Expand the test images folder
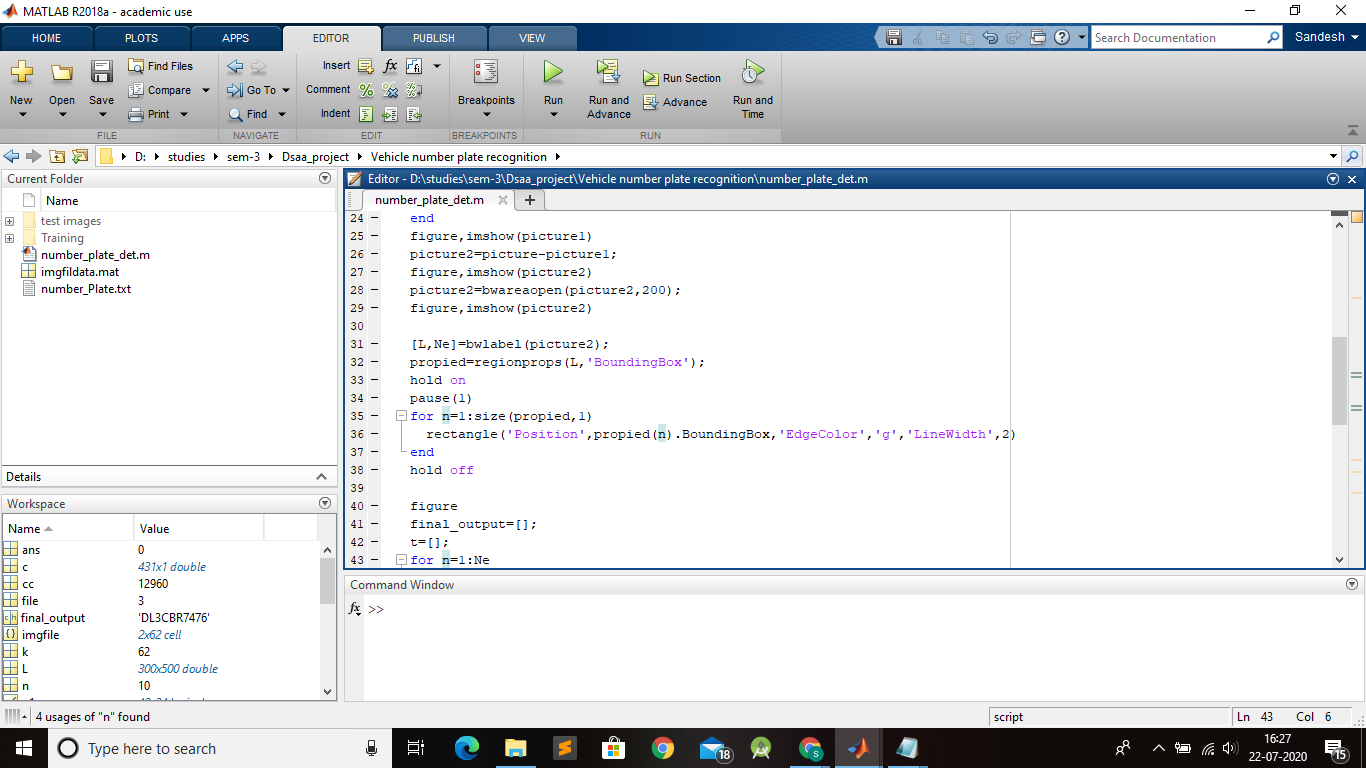 tap(10, 221)
